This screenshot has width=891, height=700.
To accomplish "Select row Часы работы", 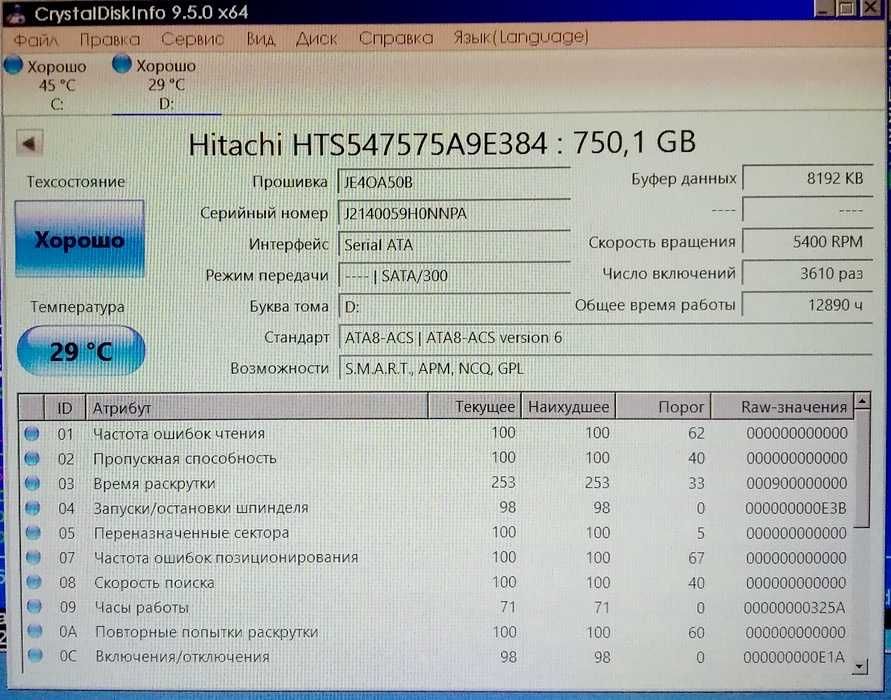I will pos(436,607).
